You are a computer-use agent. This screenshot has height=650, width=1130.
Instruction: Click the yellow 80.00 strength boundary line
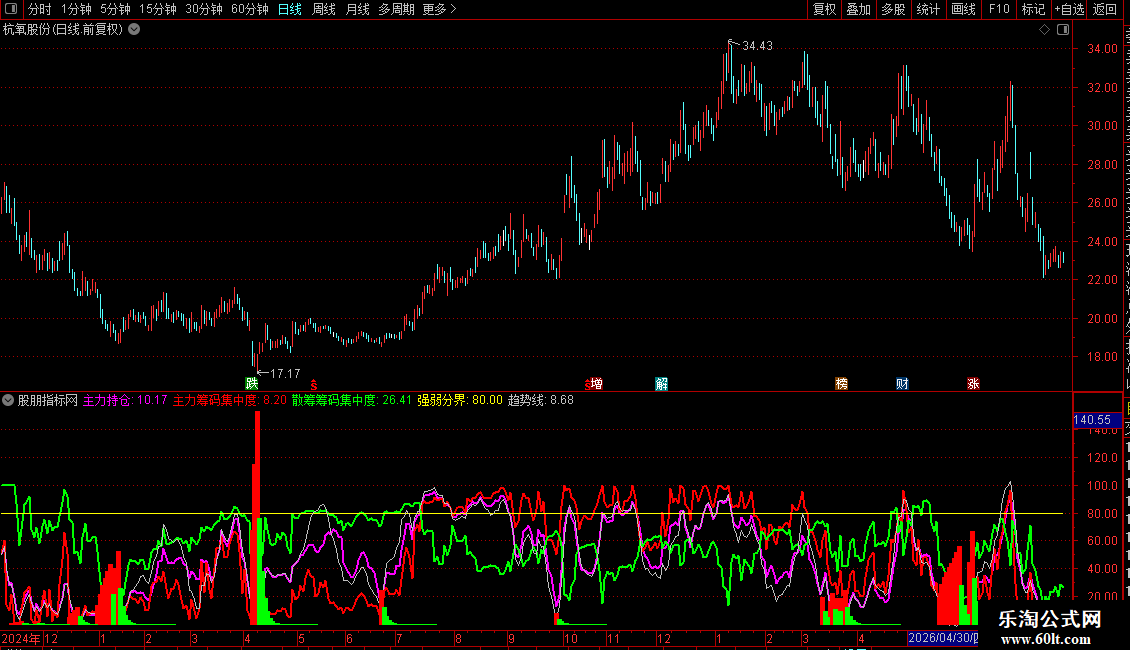[x=533, y=514]
